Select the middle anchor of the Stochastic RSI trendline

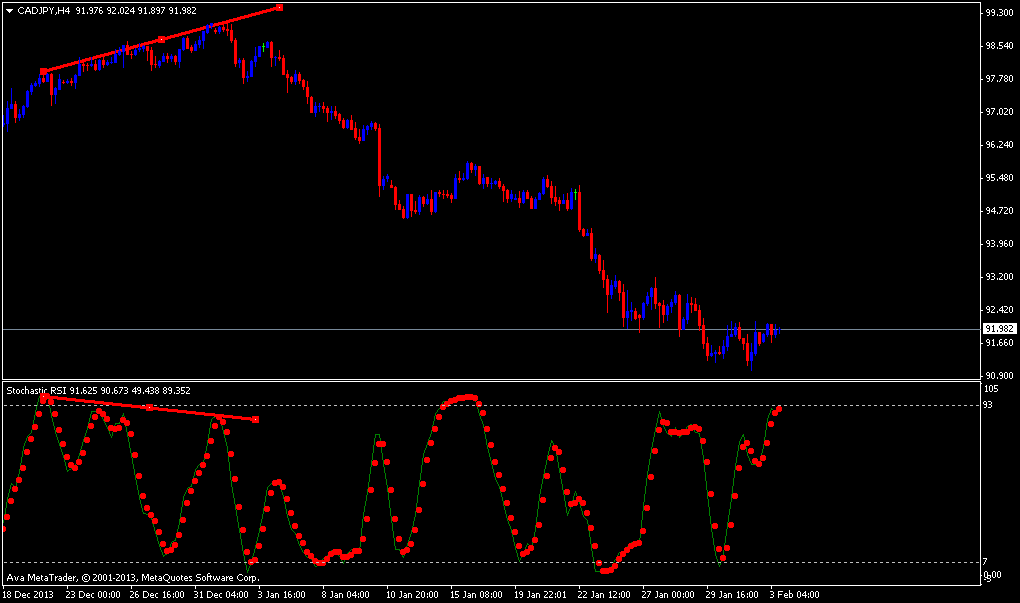tap(150, 408)
